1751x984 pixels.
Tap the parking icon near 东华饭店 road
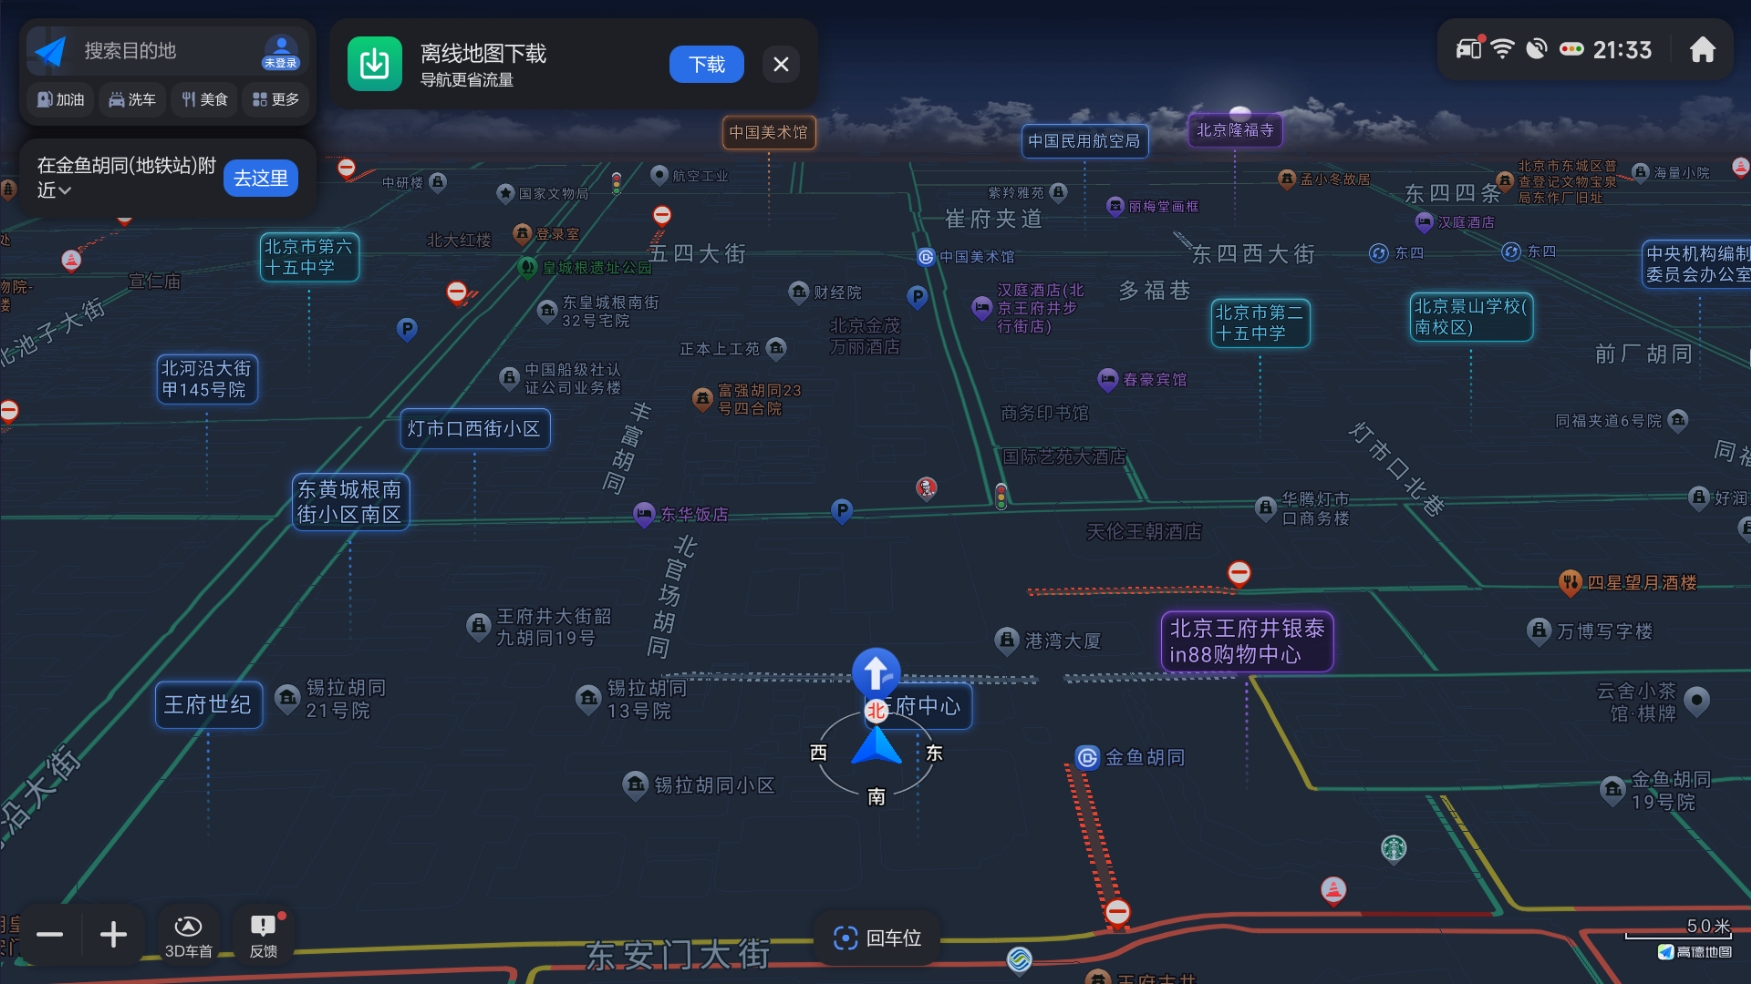pyautogui.click(x=842, y=511)
